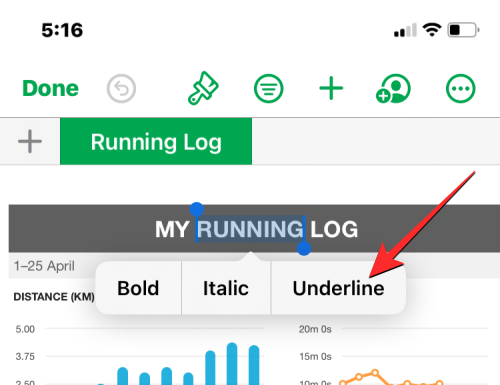Tap the Done button
This screenshot has height=385, width=500.
coord(50,88)
